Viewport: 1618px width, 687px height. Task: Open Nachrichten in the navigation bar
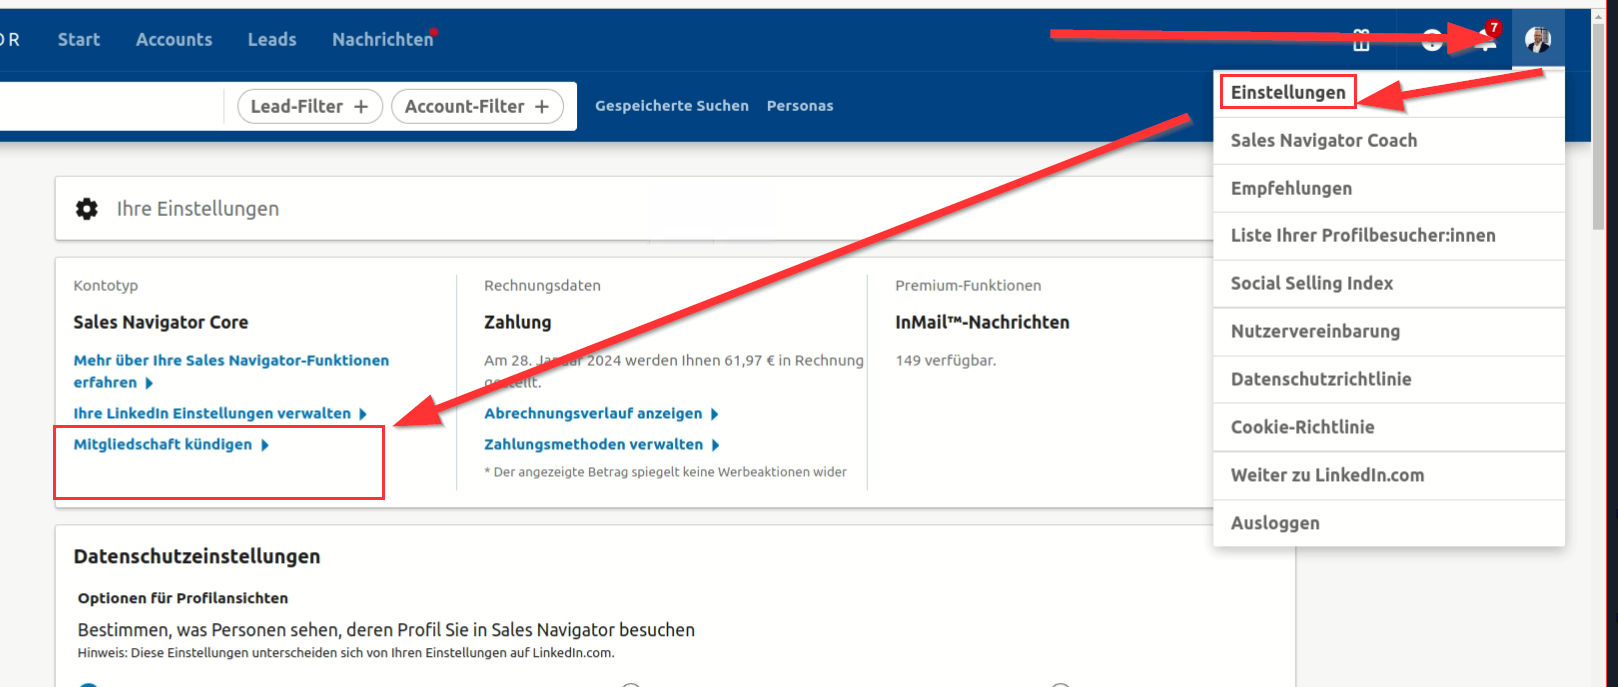click(x=383, y=40)
